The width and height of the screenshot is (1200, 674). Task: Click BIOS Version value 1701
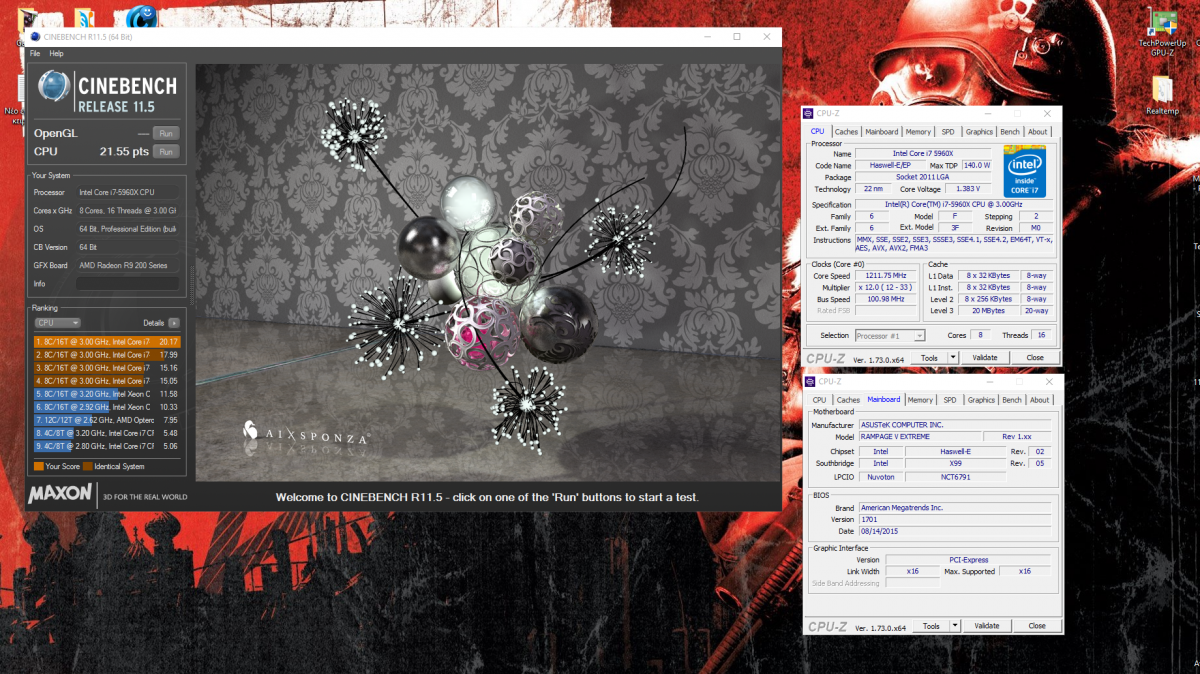click(954, 520)
